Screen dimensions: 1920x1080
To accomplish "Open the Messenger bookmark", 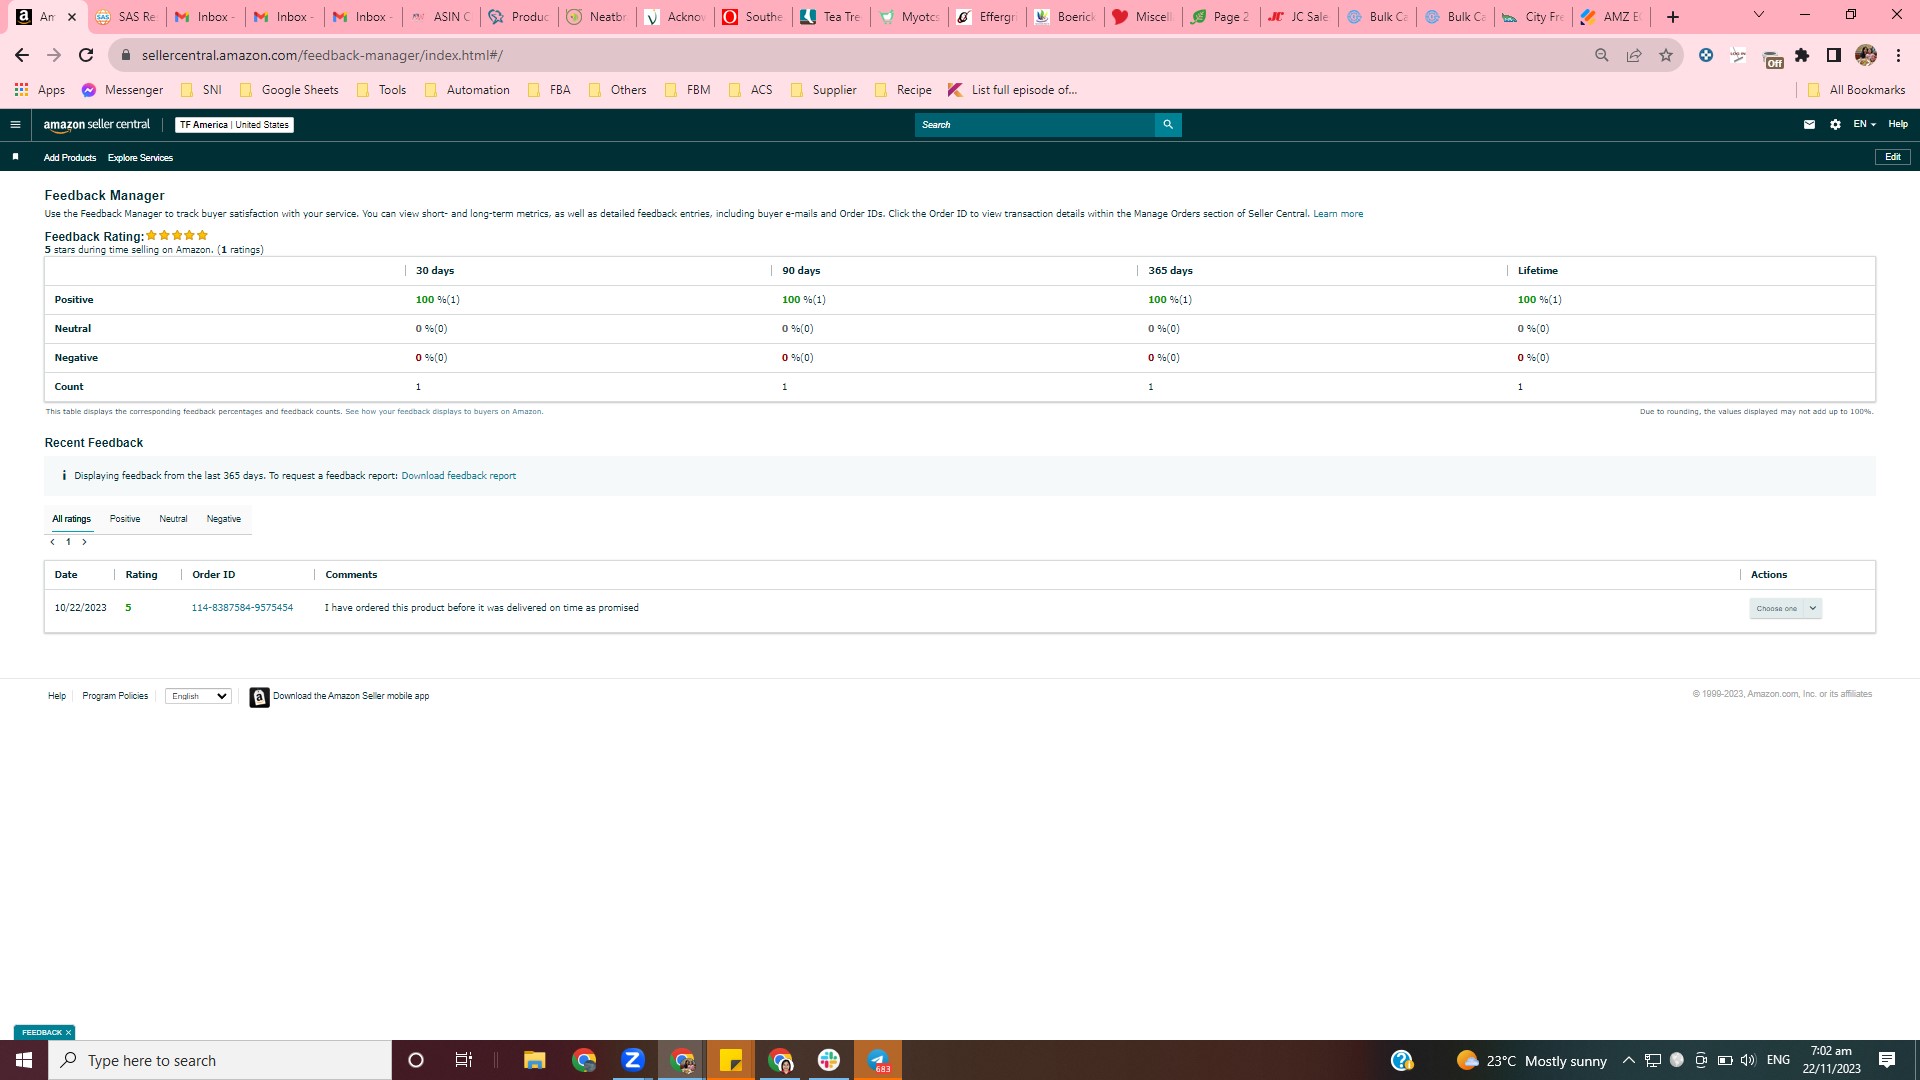I will (x=122, y=90).
